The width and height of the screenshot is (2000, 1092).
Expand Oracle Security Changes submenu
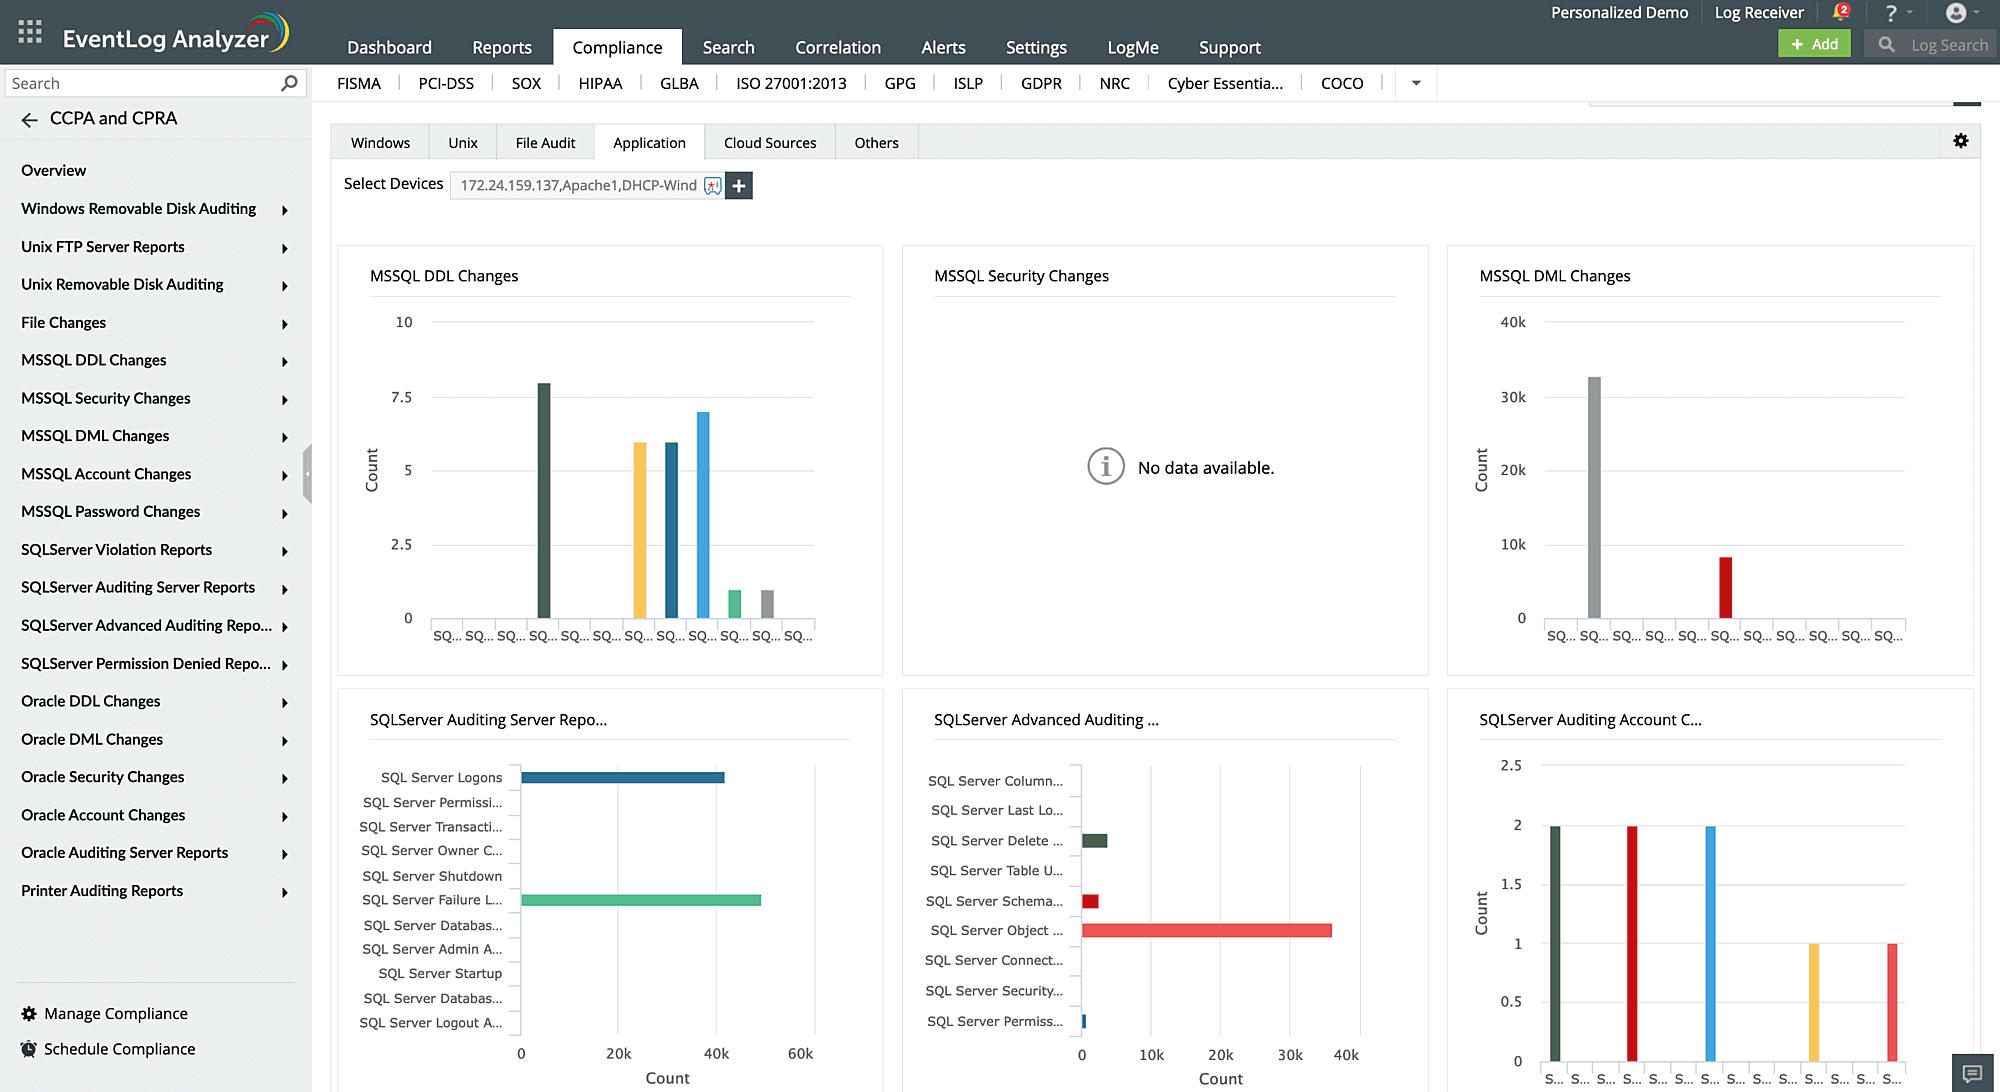[x=284, y=779]
